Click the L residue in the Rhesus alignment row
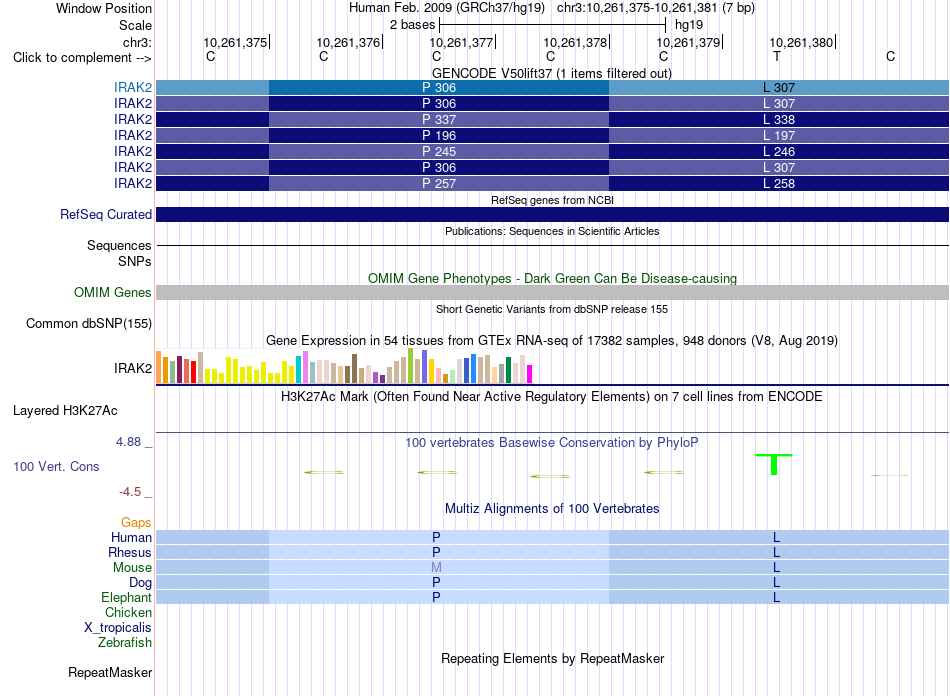 pos(776,552)
